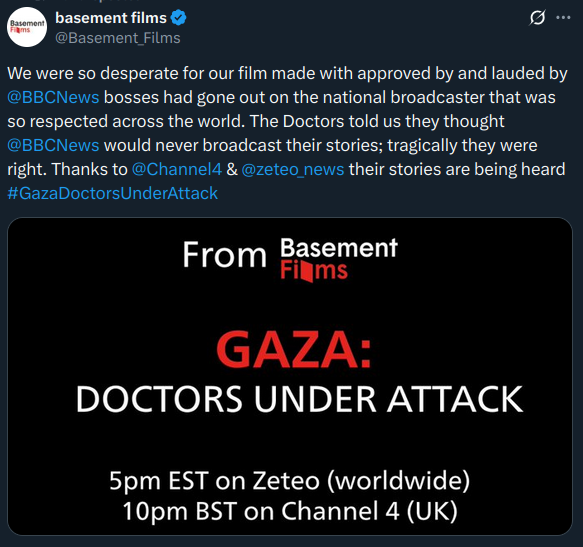Open the Grok slashed-circle icon
The width and height of the screenshot is (583, 547).
(537, 17)
